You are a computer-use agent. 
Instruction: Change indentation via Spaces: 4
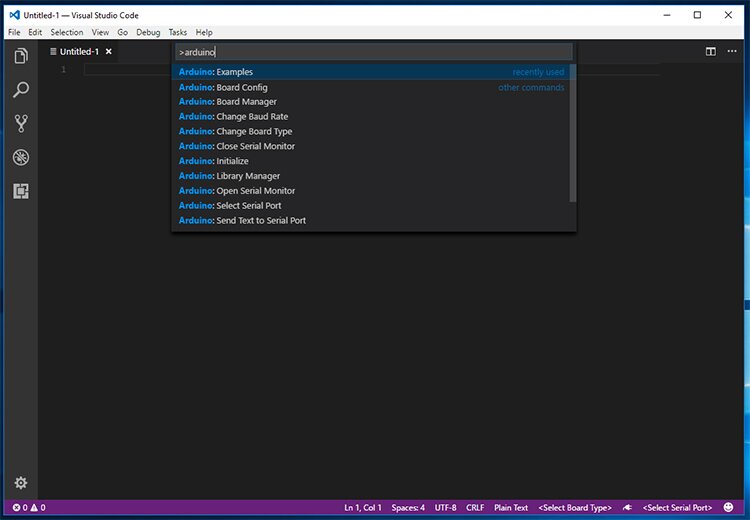pyautogui.click(x=408, y=508)
